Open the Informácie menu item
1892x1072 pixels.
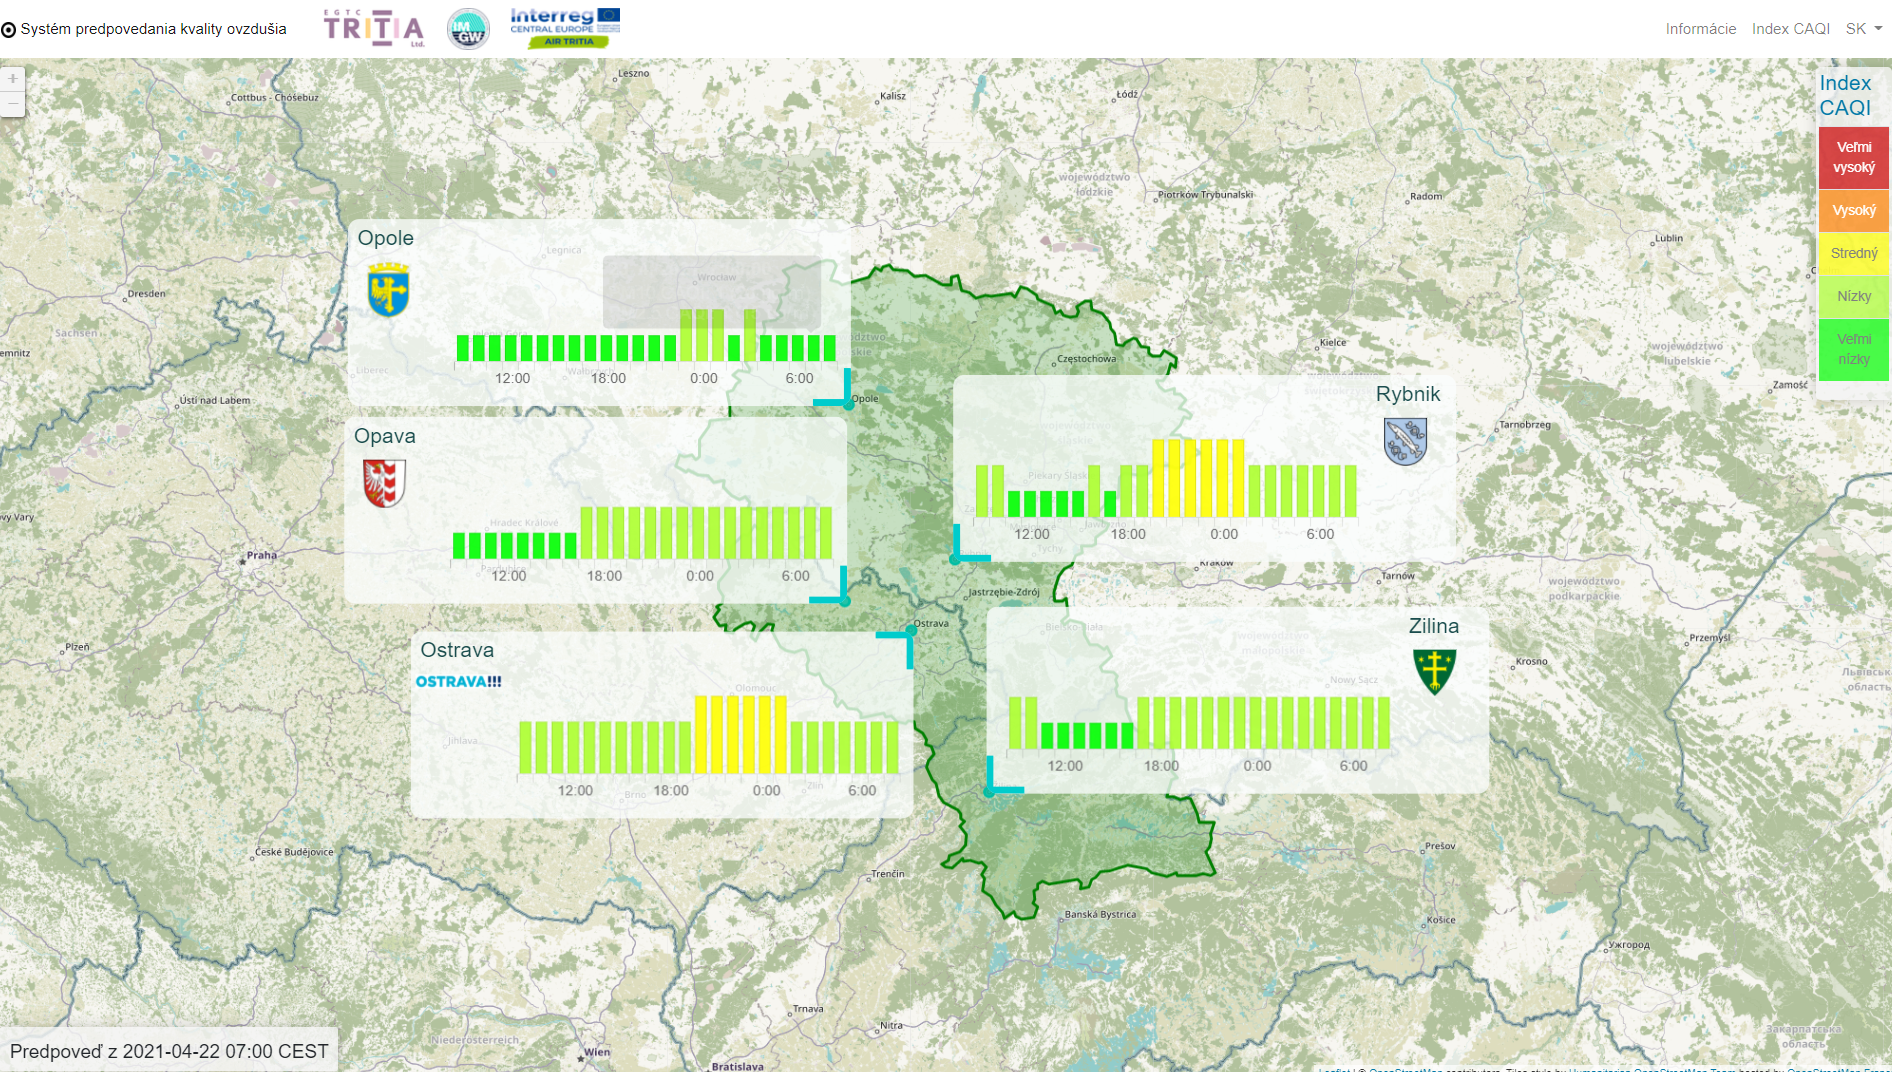(x=1700, y=29)
